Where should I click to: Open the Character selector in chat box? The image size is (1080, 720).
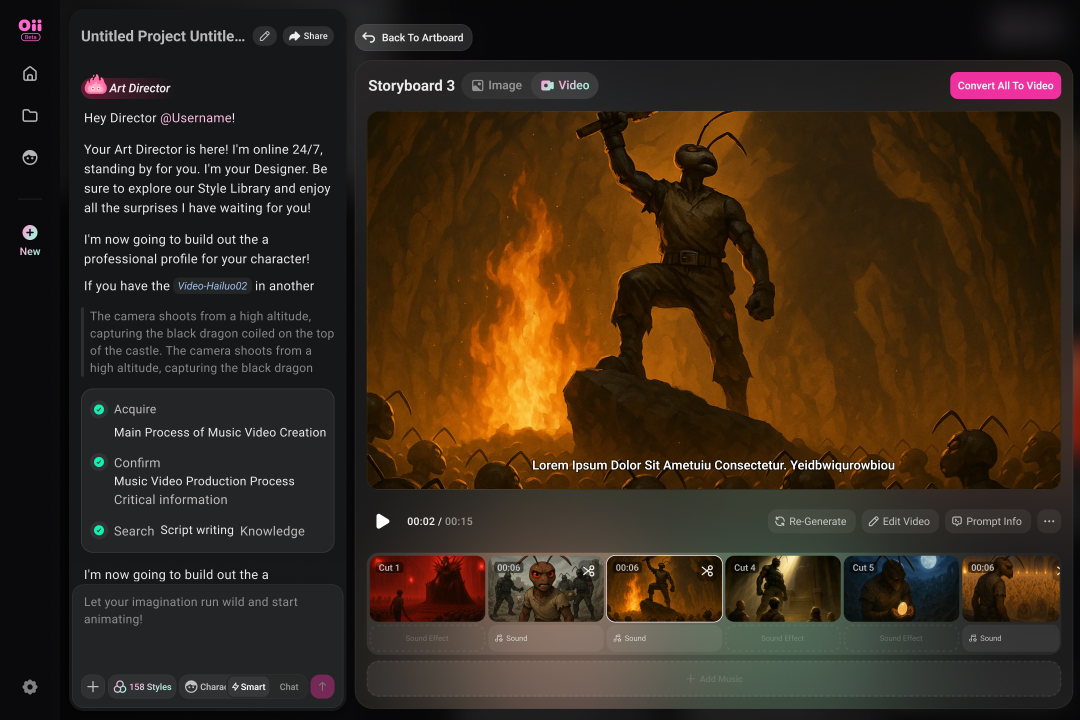(x=205, y=687)
